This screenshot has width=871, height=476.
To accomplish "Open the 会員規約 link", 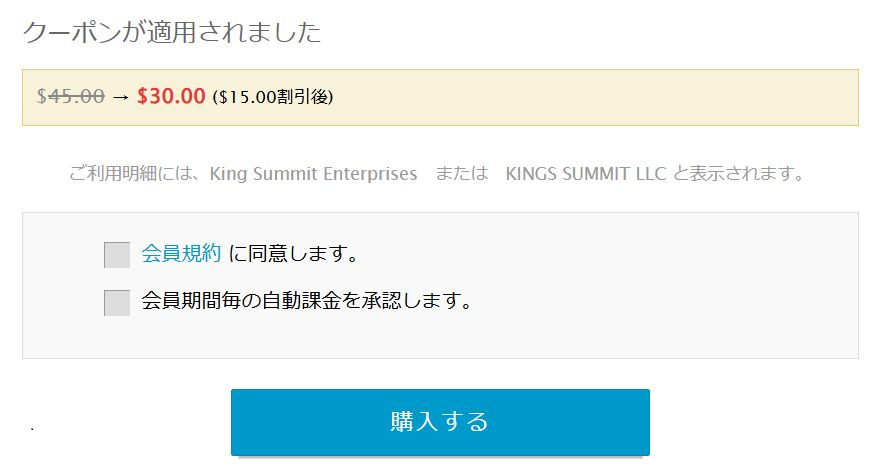I will 181,254.
